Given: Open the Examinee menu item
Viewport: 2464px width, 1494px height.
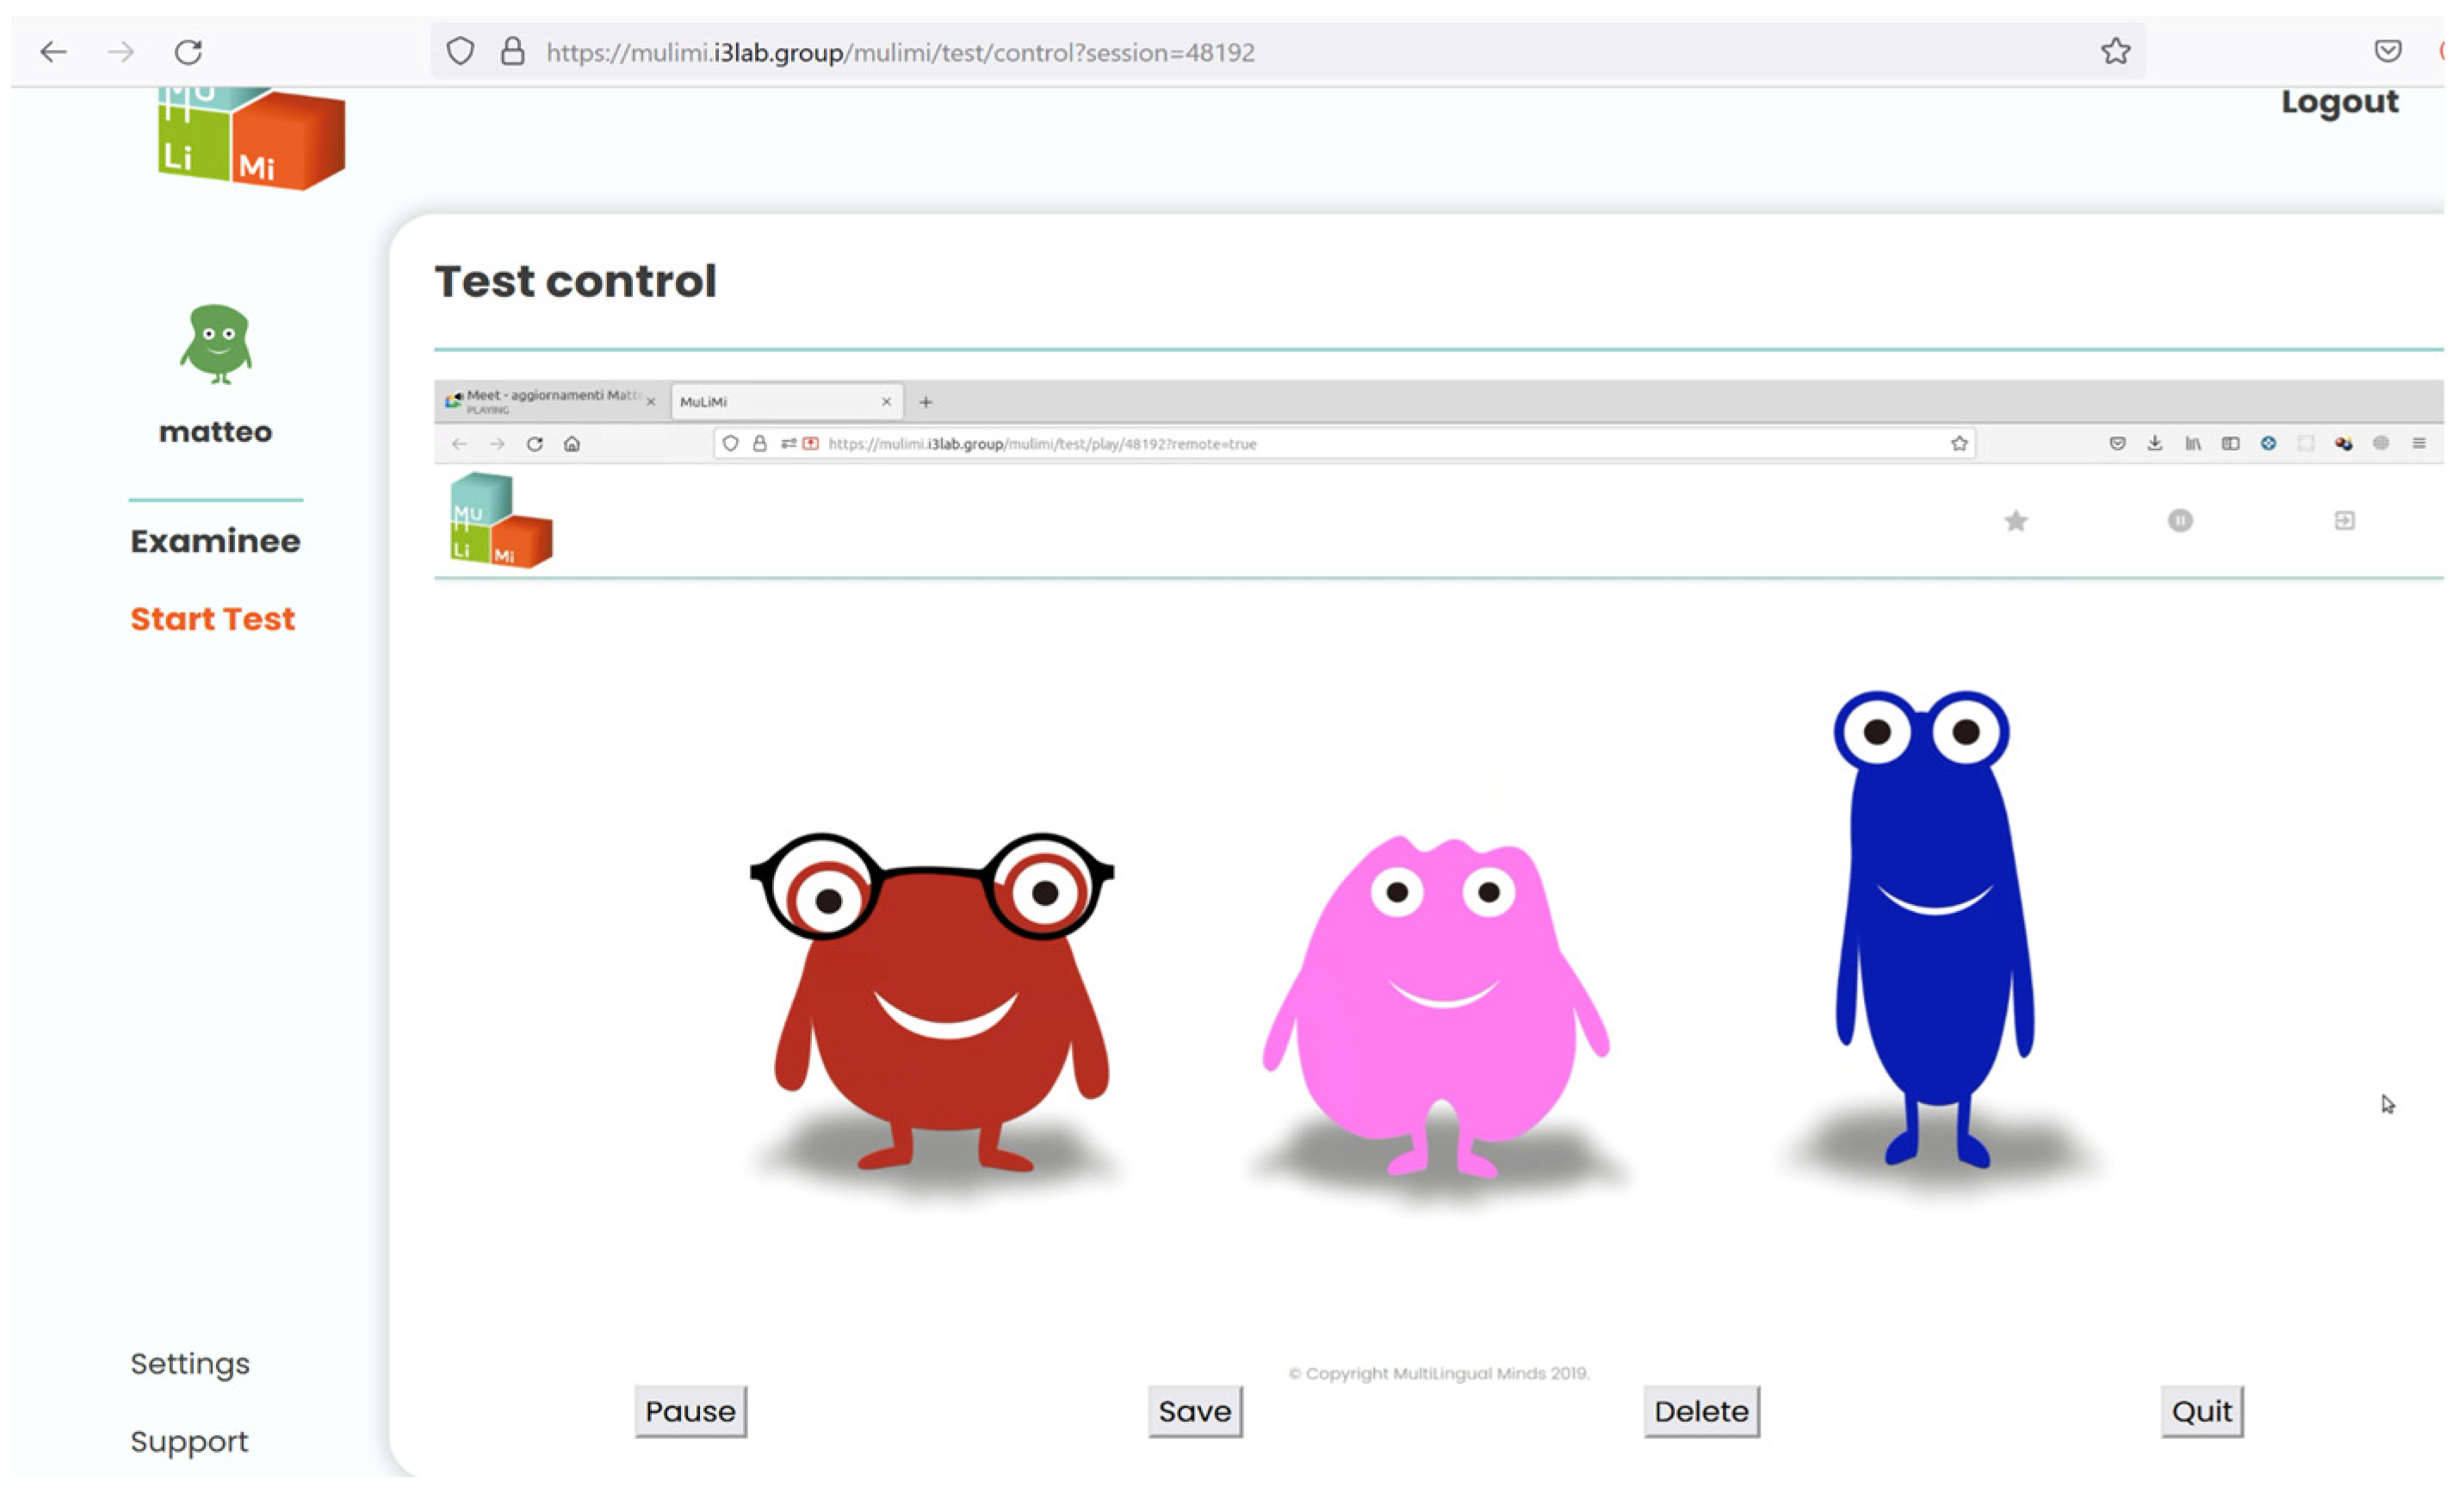Looking at the screenshot, I should pyautogui.click(x=215, y=541).
